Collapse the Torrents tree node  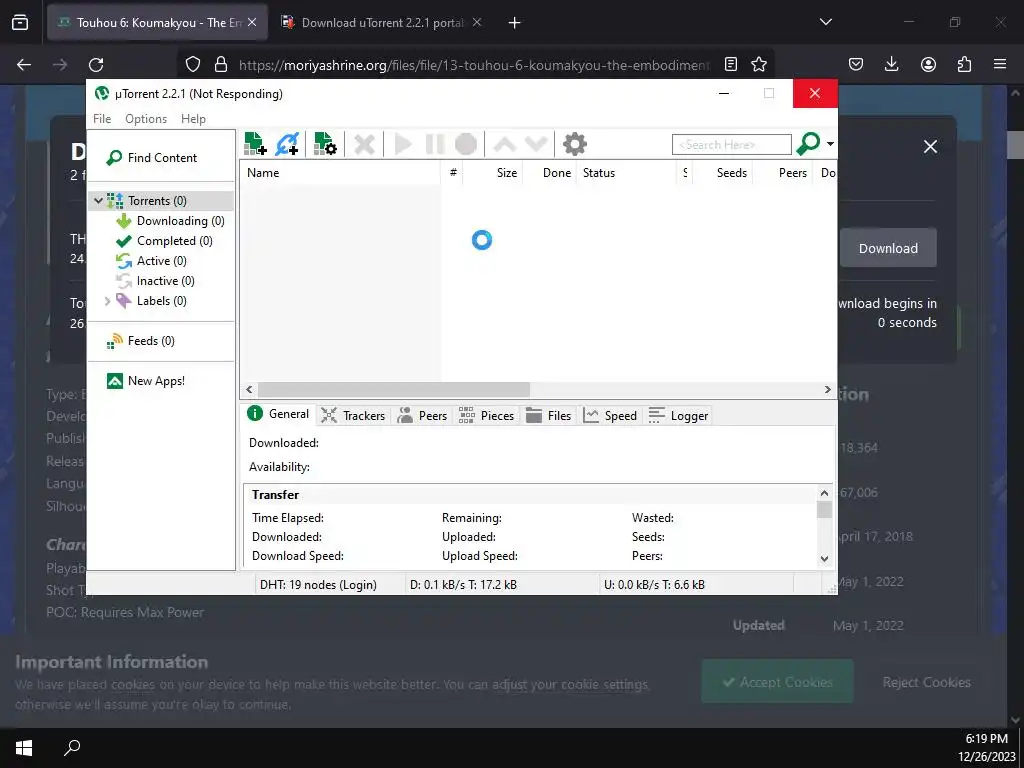(x=98, y=200)
